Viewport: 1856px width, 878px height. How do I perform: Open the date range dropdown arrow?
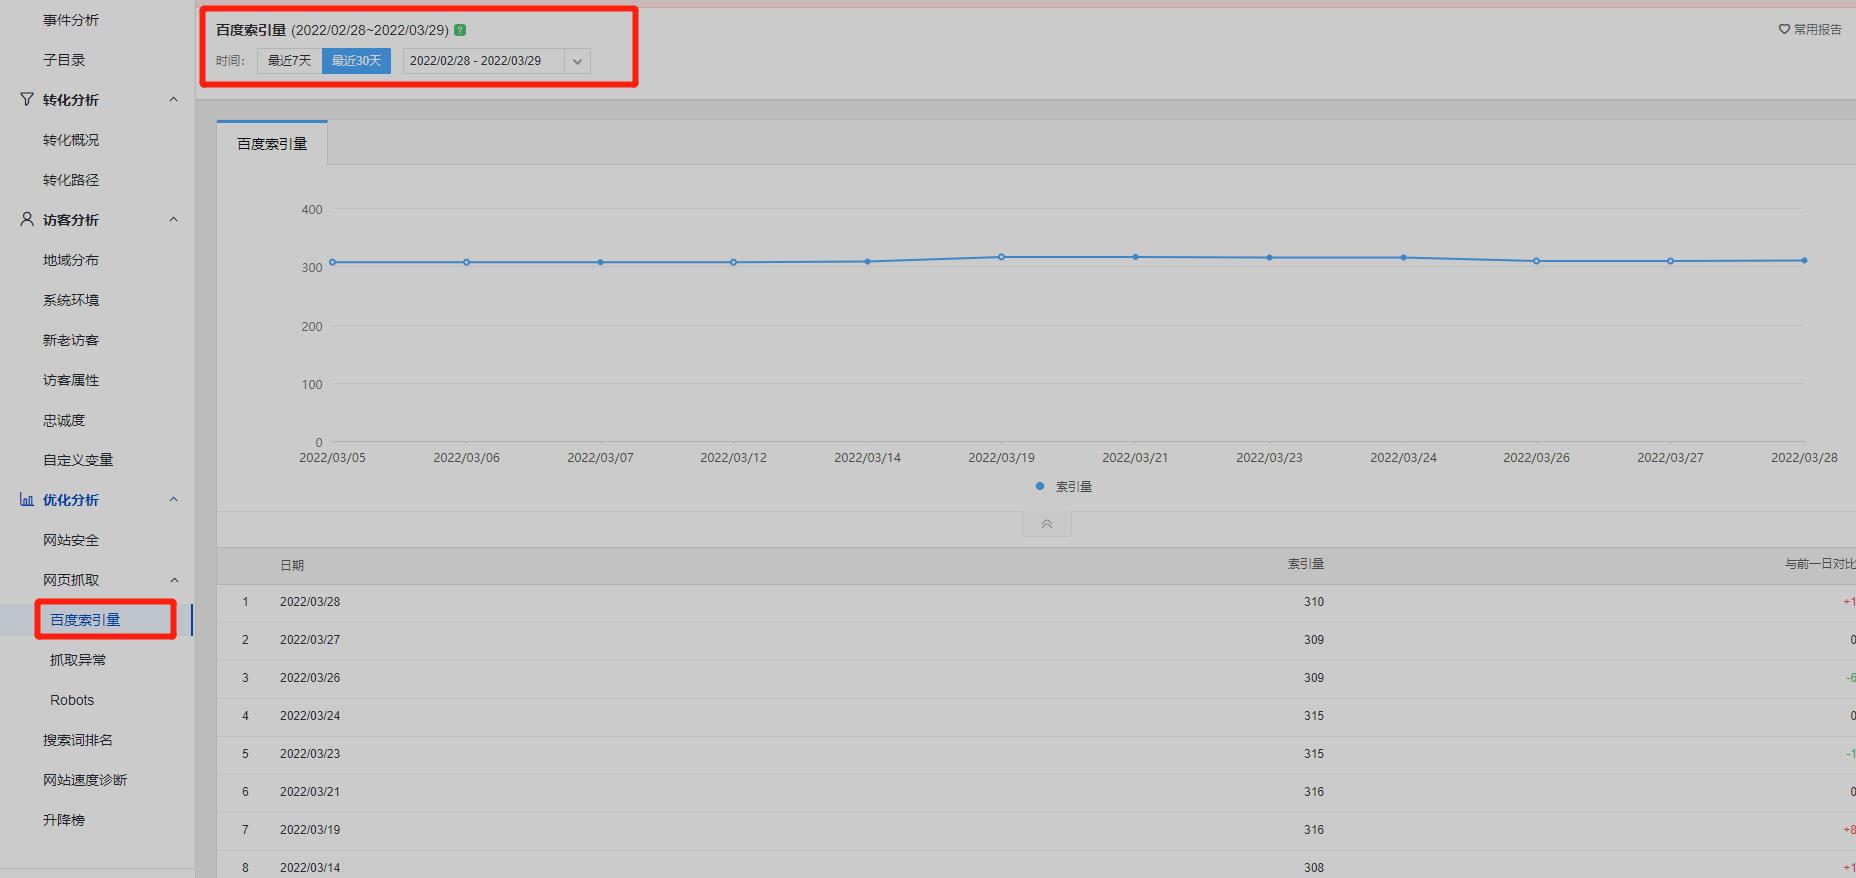(577, 61)
